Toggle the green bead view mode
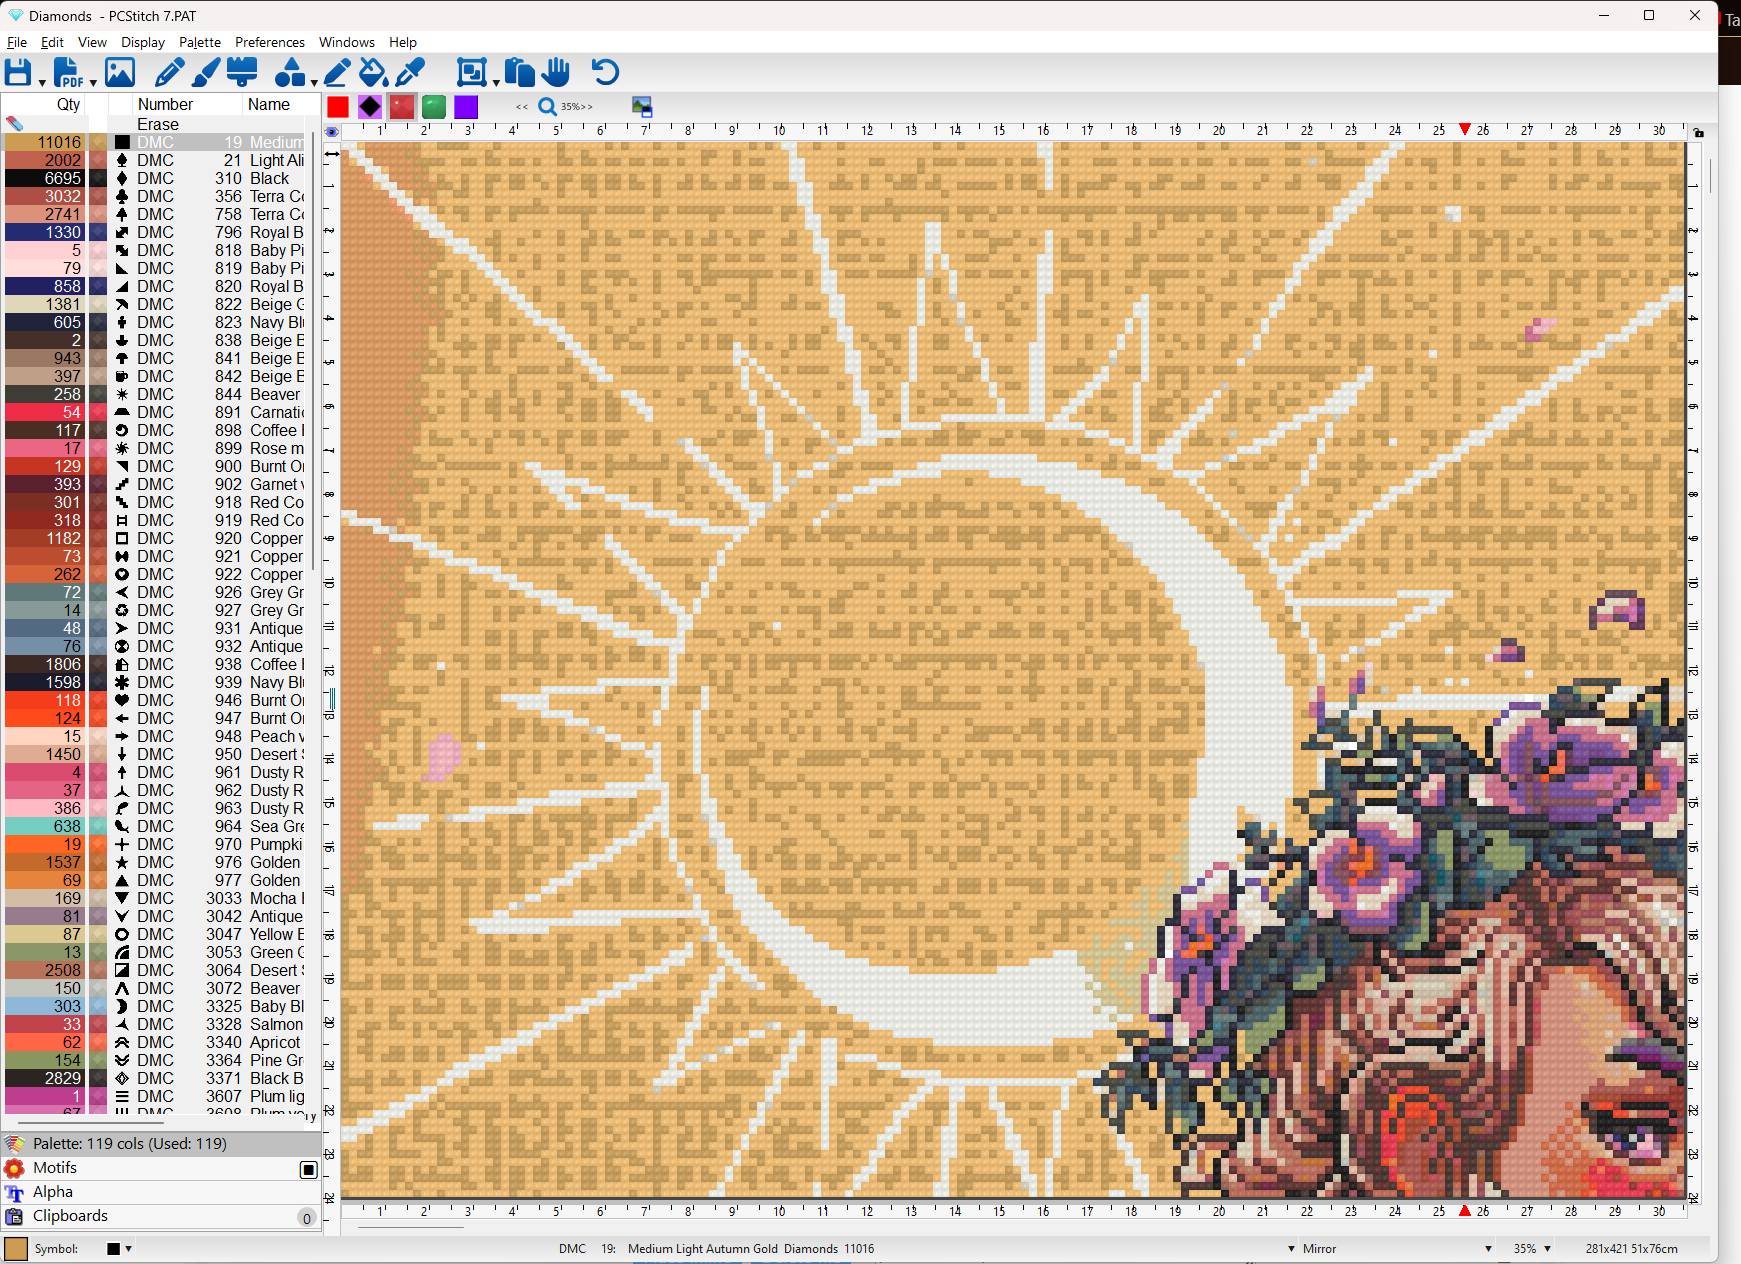The image size is (1741, 1264). 433,106
